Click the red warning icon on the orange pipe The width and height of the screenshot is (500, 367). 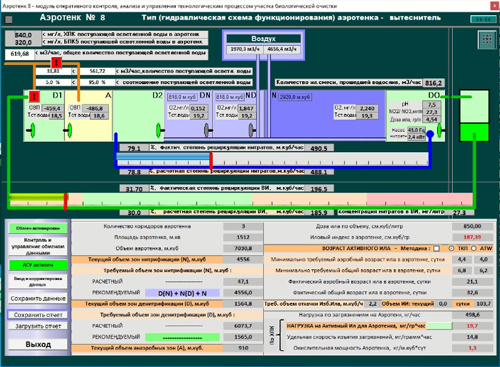(56, 62)
